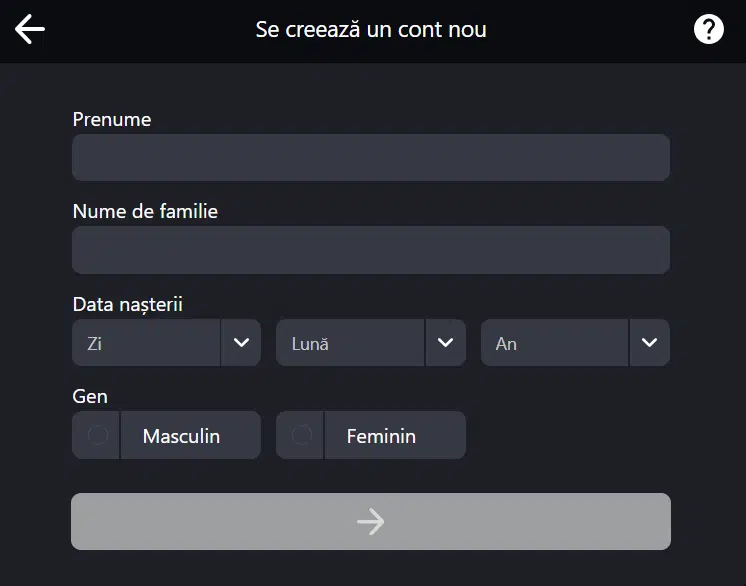Screen dimensions: 746x586
Task: Expand the Lună month dropdown
Action: [371, 342]
